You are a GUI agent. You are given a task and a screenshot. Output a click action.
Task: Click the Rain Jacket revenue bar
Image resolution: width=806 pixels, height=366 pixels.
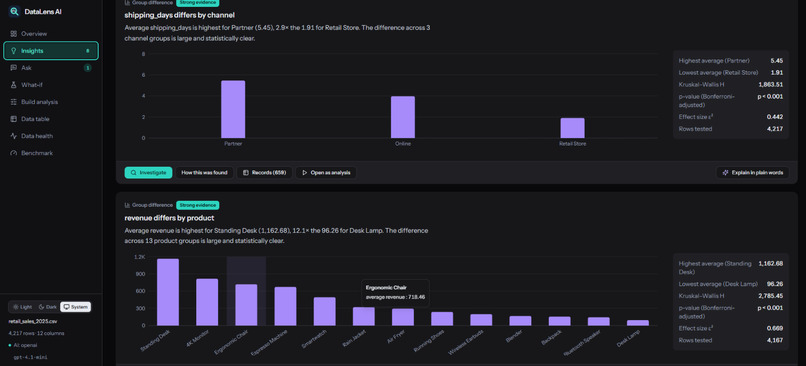pos(363,317)
